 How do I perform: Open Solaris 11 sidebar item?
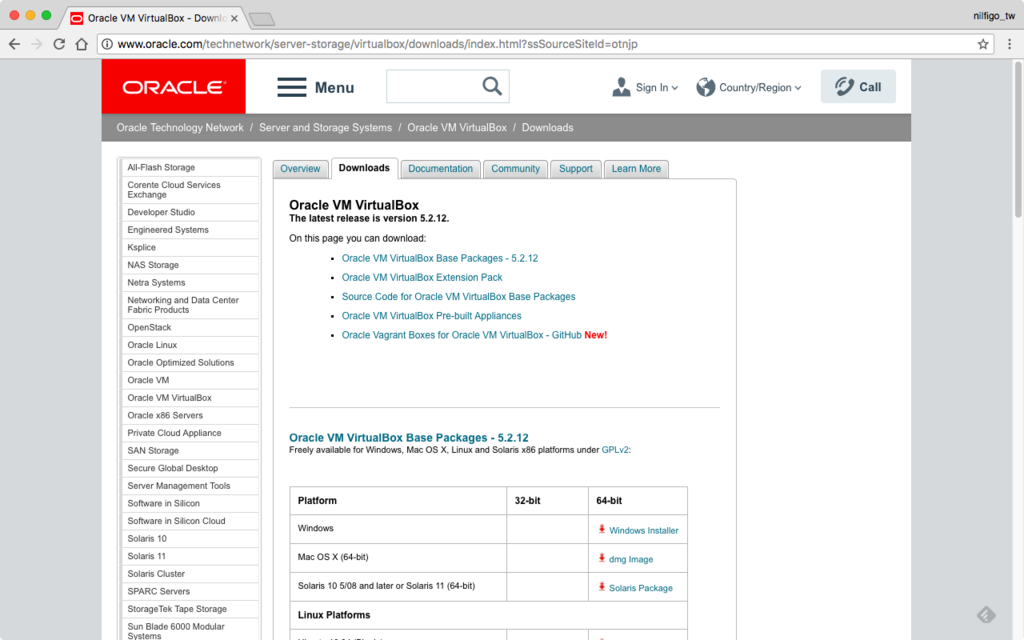click(x=146, y=556)
